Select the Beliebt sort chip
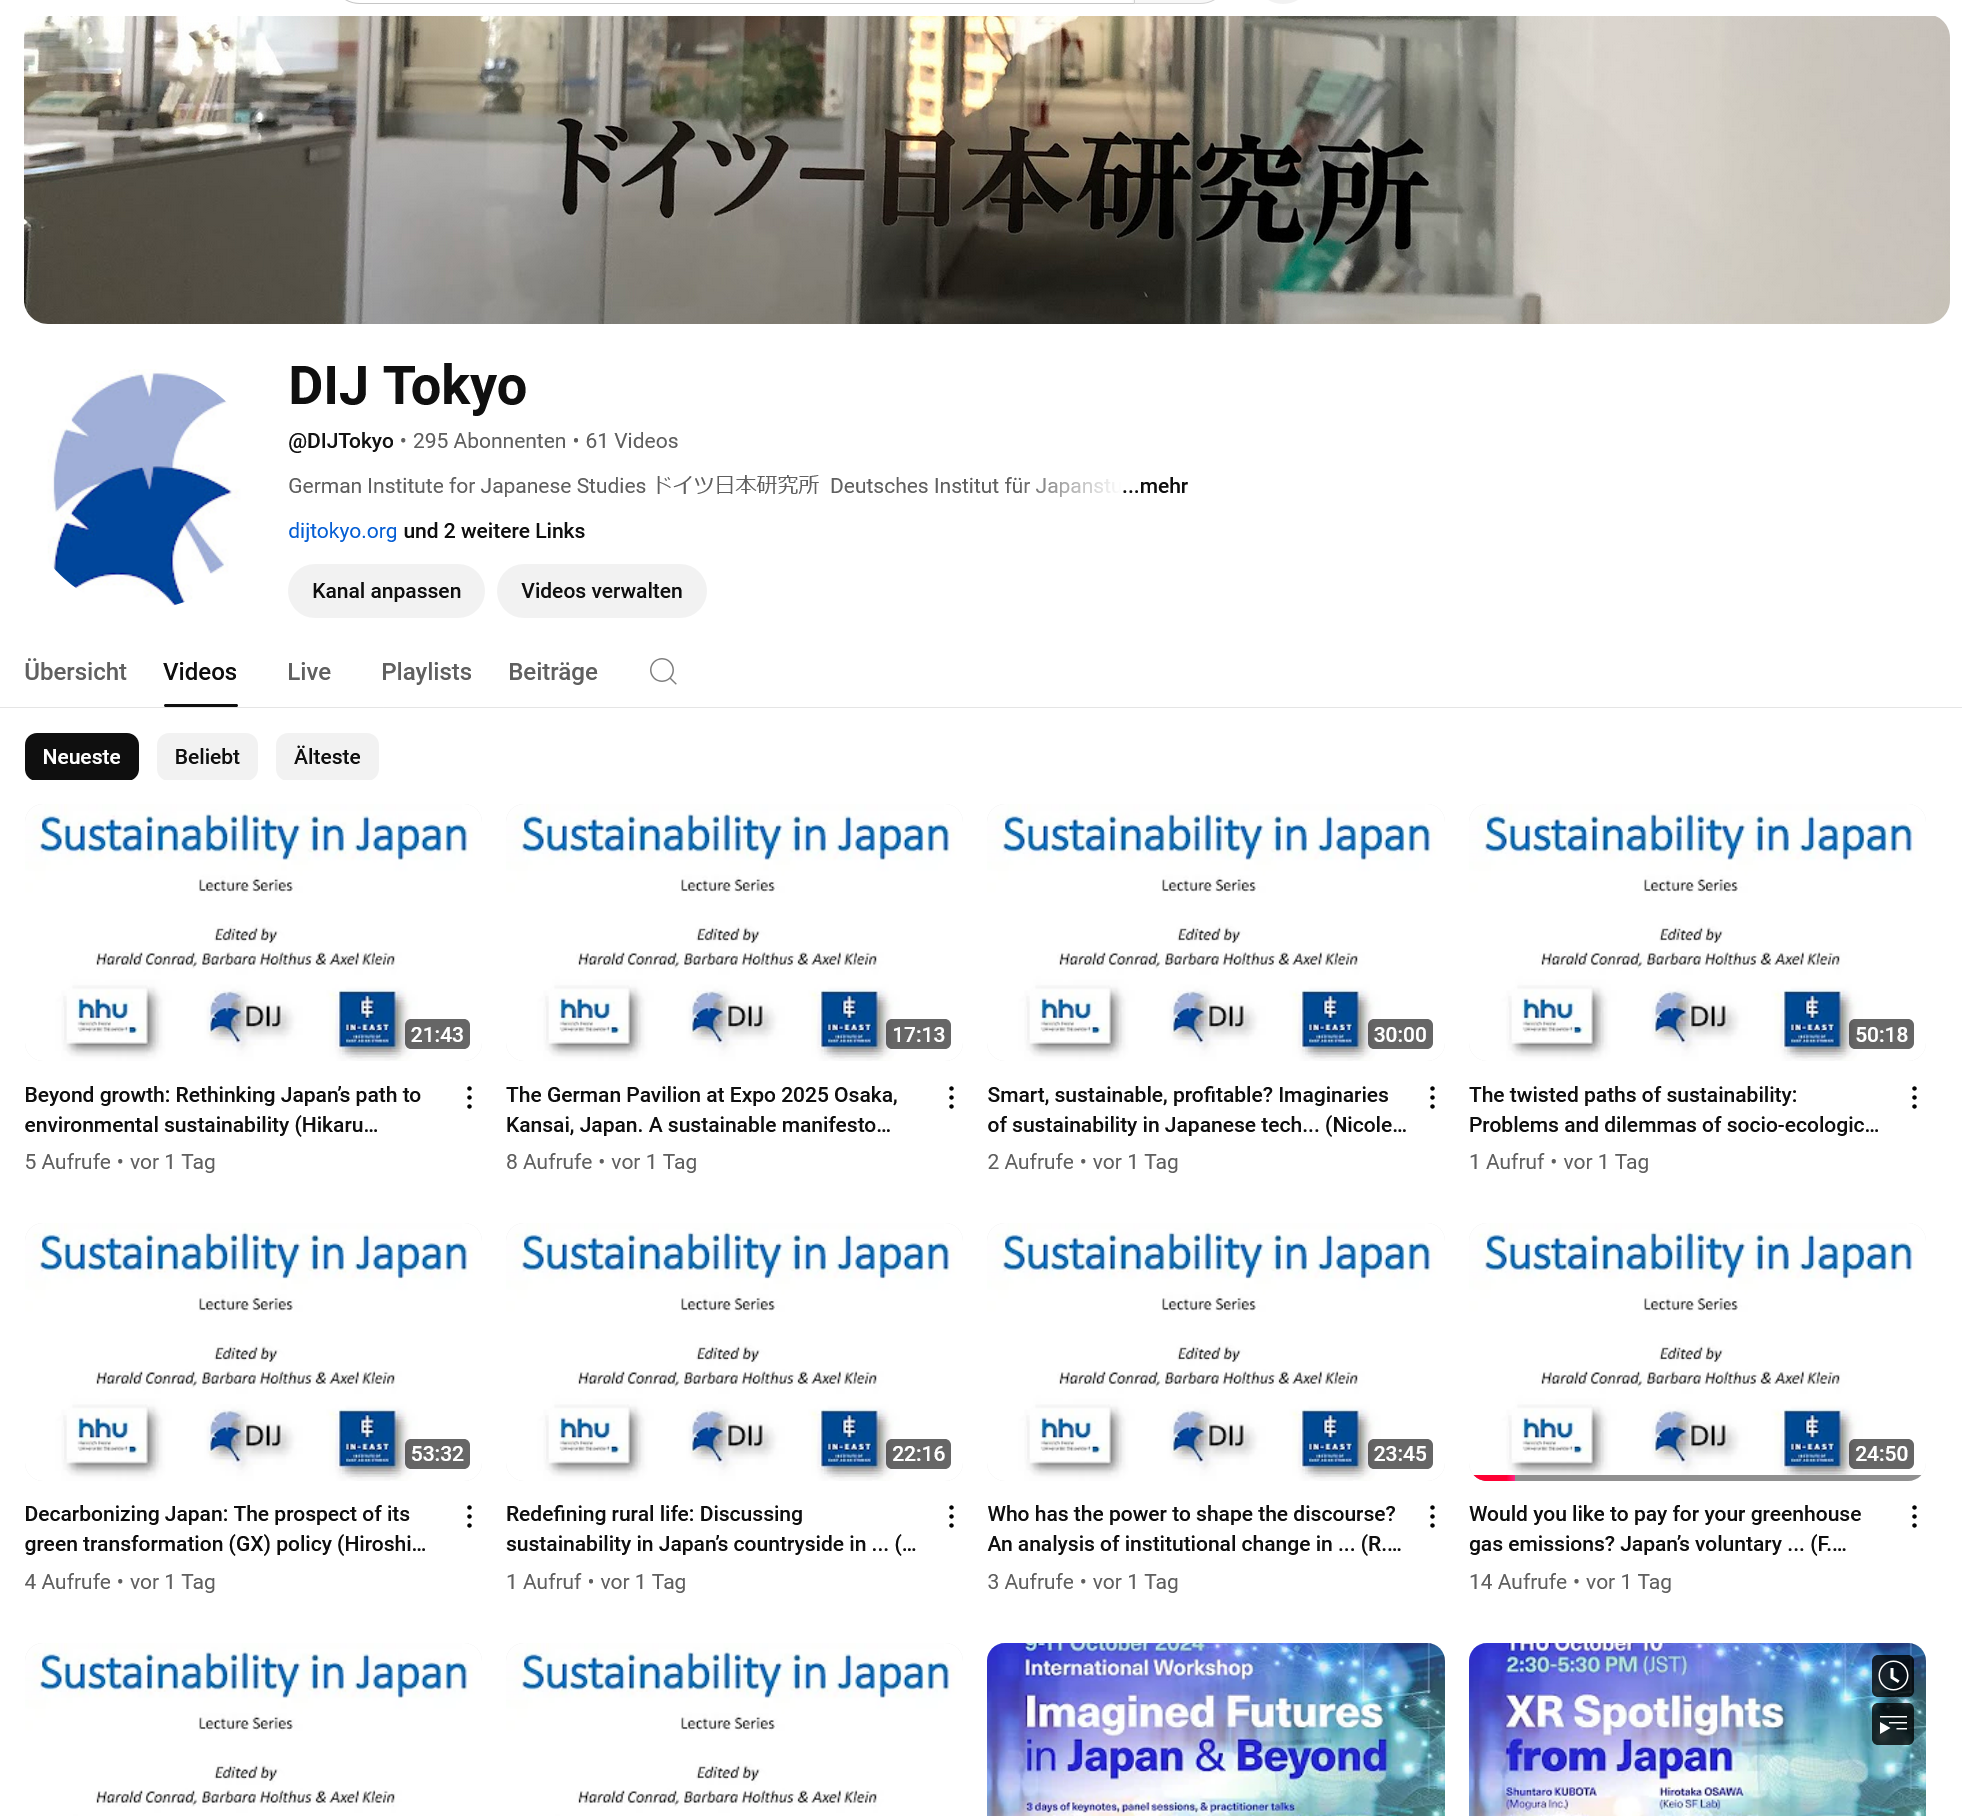The width and height of the screenshot is (1962, 1816). [207, 757]
